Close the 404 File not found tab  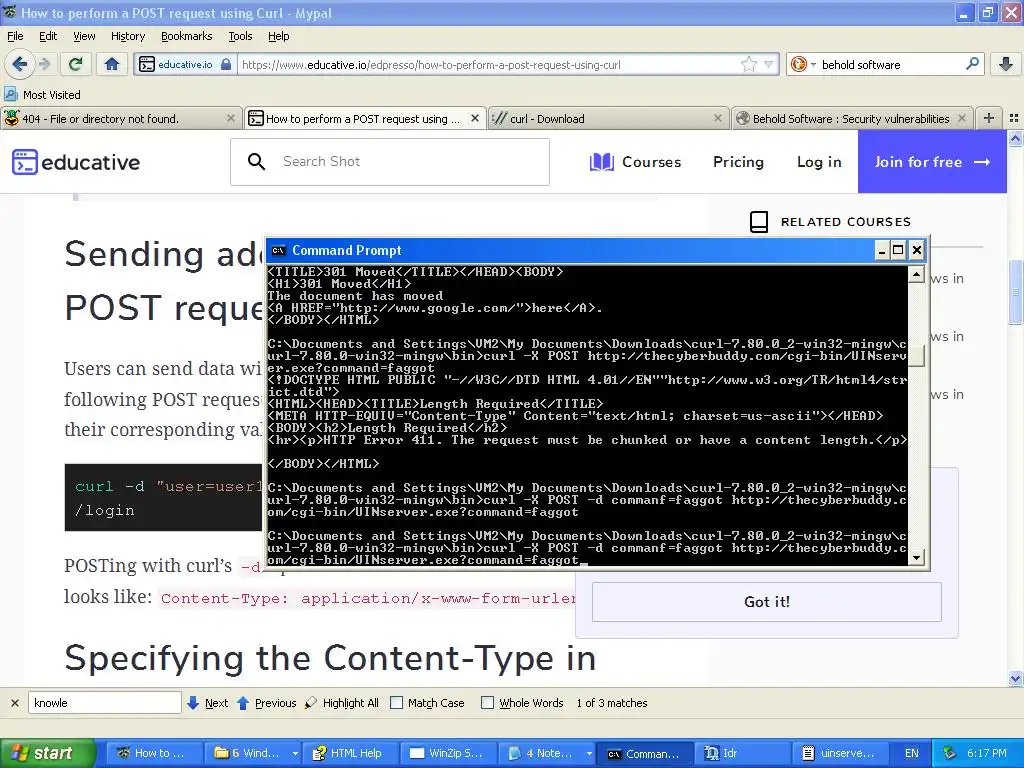(x=231, y=118)
